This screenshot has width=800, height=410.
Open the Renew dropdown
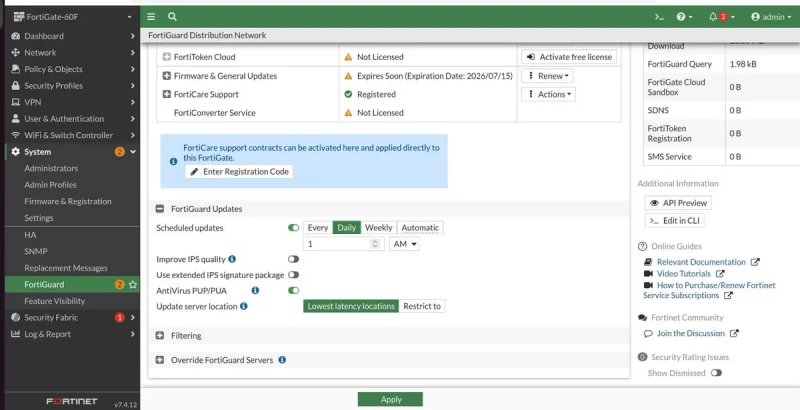547,76
